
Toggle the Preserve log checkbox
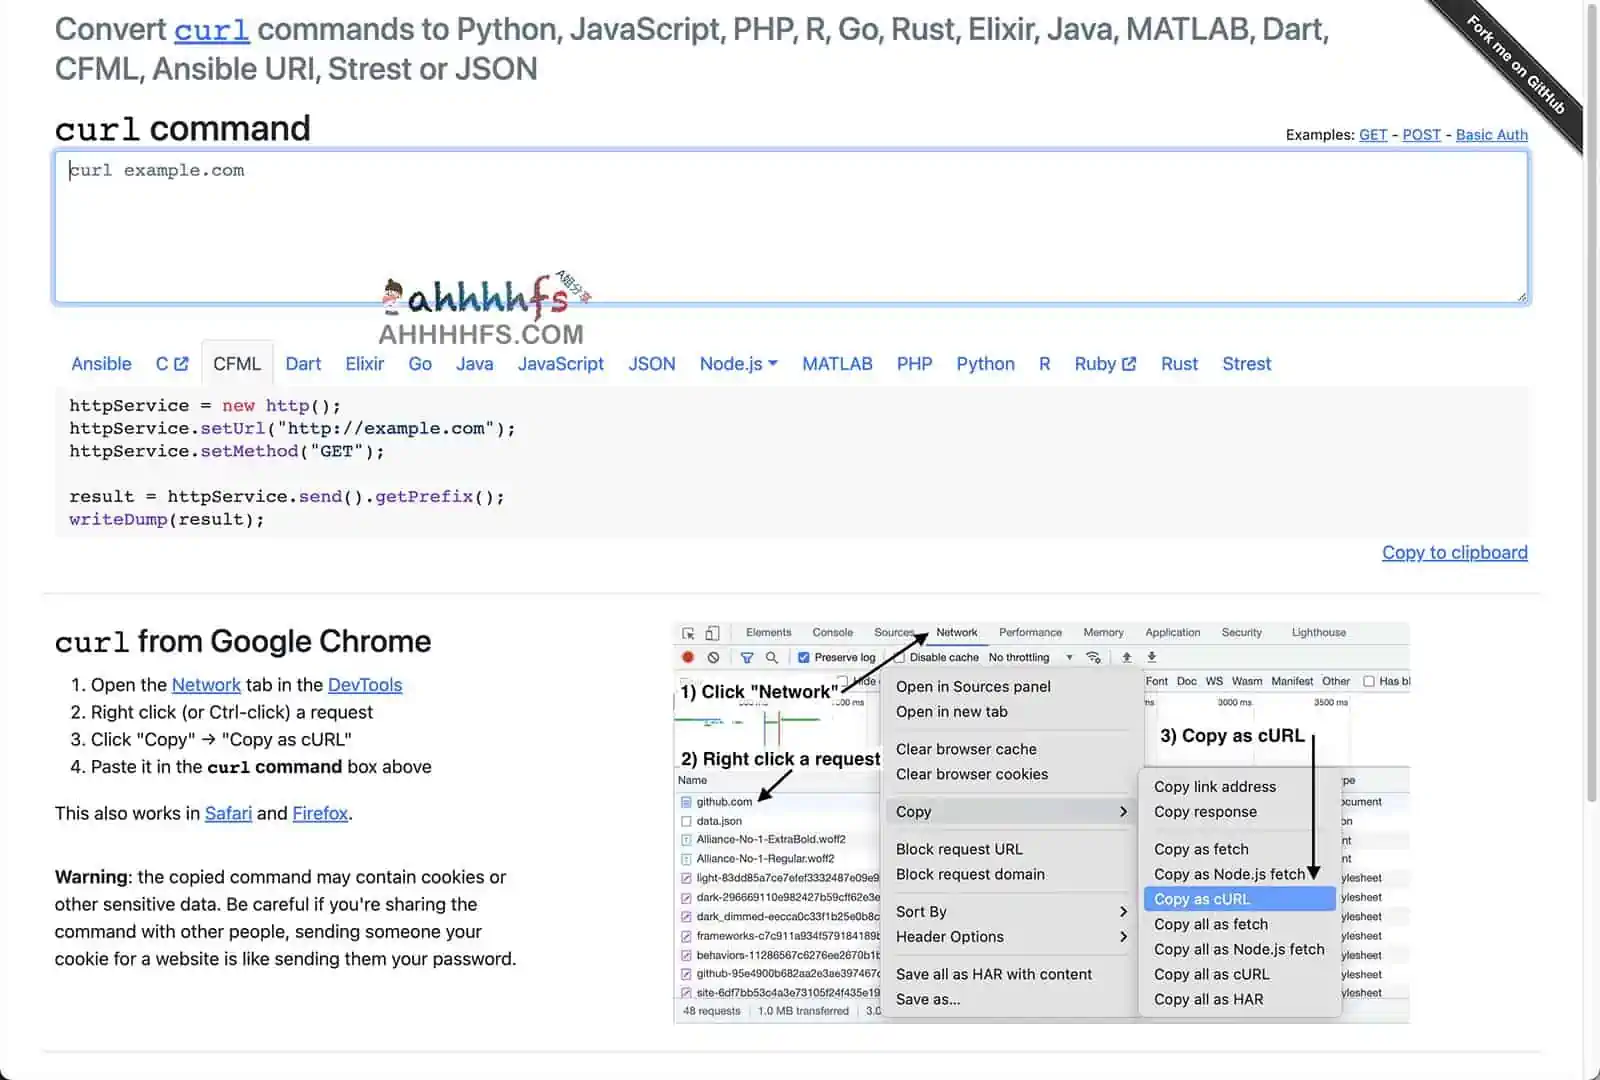pyautogui.click(x=803, y=657)
